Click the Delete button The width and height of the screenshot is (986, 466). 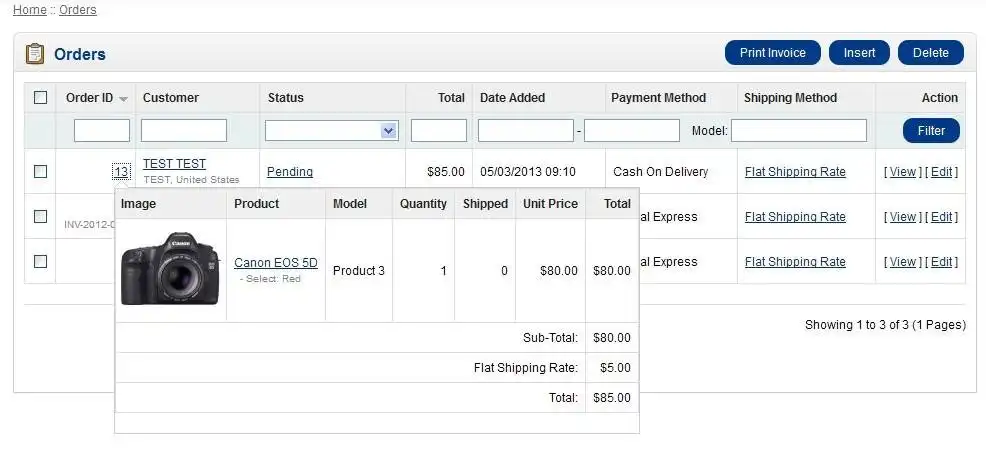[930, 53]
